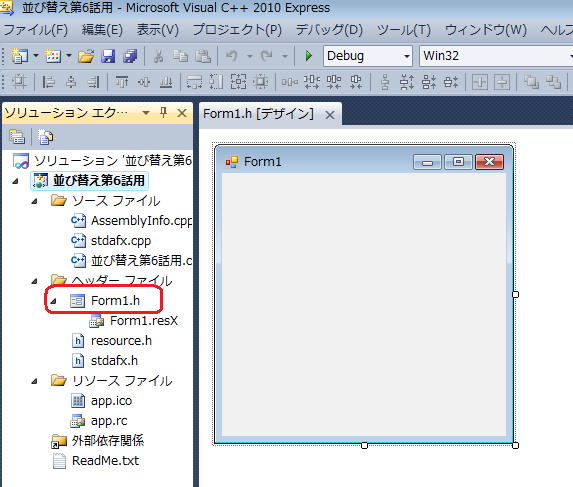573x487 pixels.
Task: Click the Align Tops layout icon
Action: pyautogui.click(x=122, y=82)
